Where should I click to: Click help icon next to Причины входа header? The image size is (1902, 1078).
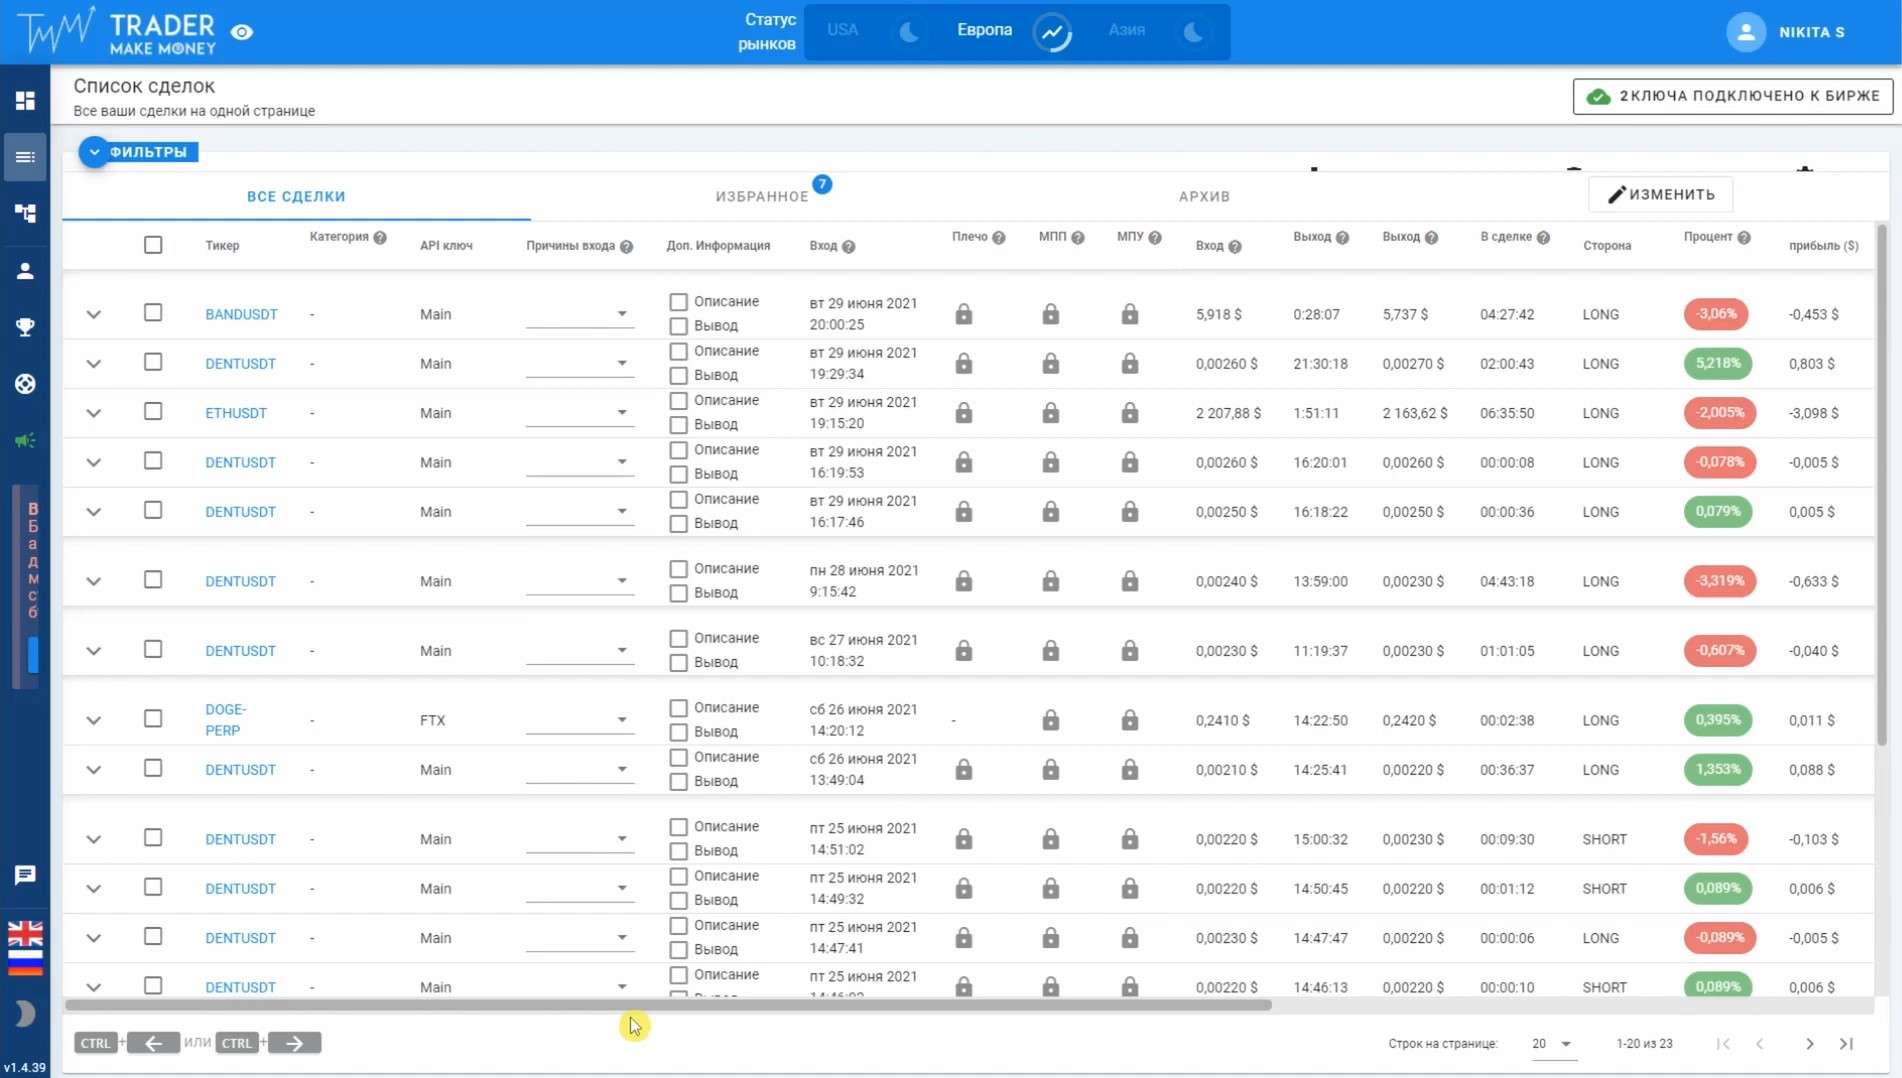[626, 246]
